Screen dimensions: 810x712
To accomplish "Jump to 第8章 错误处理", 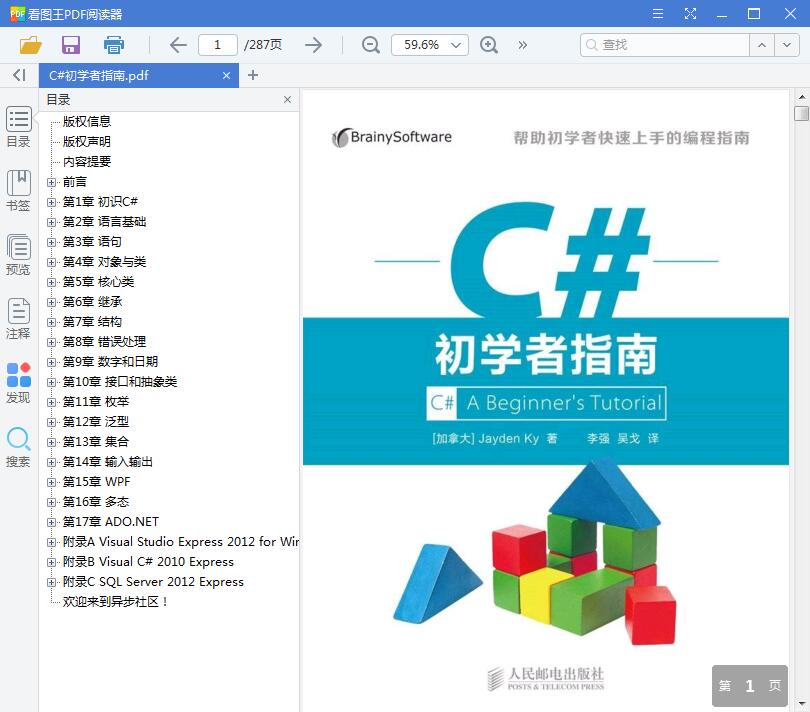I will click(x=104, y=342).
